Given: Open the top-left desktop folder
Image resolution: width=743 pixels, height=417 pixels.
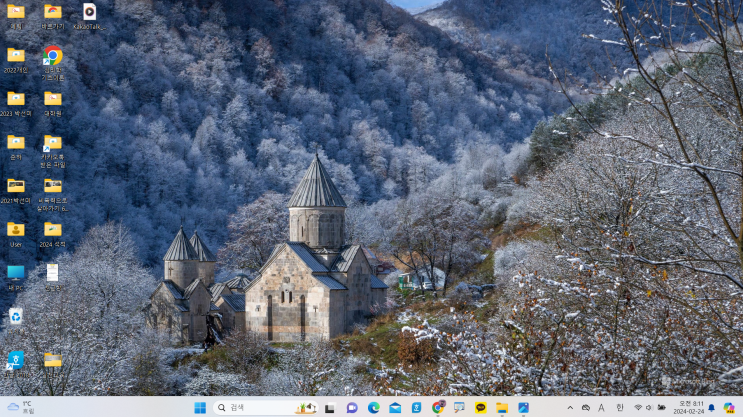Looking at the screenshot, I should click(16, 17).
